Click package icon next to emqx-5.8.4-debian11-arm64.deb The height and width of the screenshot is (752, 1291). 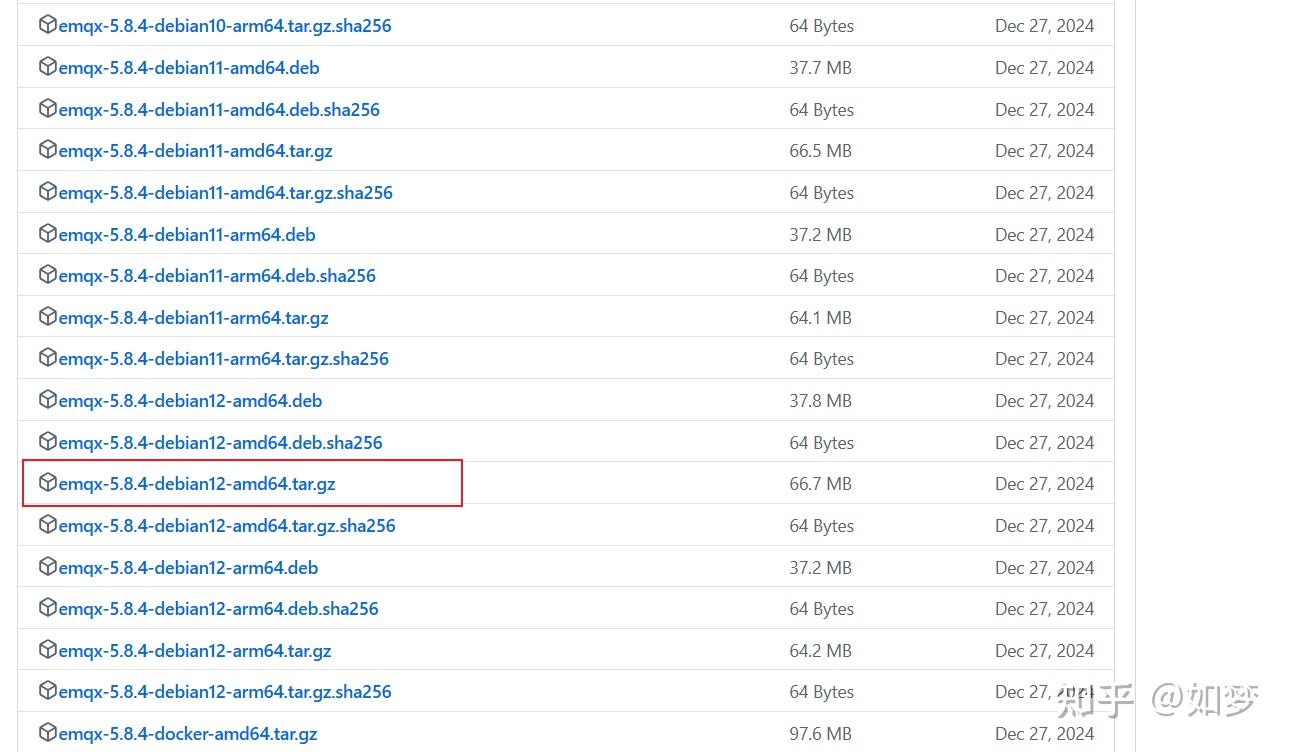pyautogui.click(x=47, y=234)
